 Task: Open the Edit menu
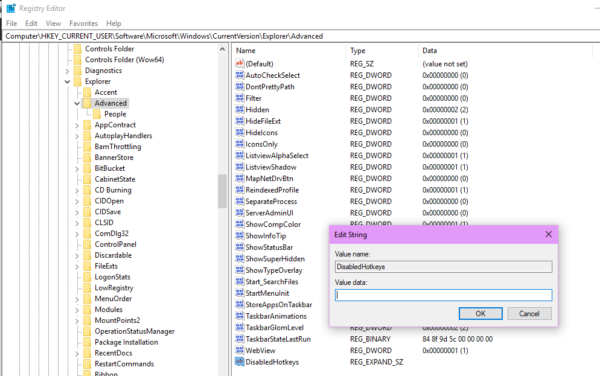pyautogui.click(x=31, y=23)
